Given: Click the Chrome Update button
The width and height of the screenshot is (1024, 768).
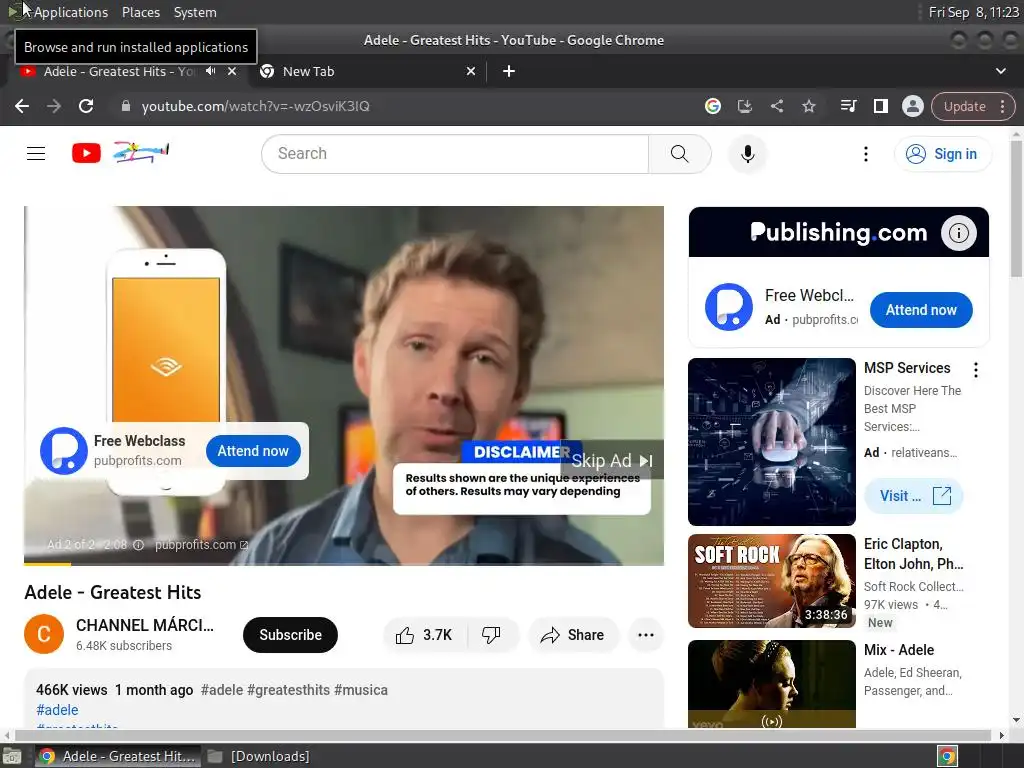Looking at the screenshot, I should tap(964, 106).
